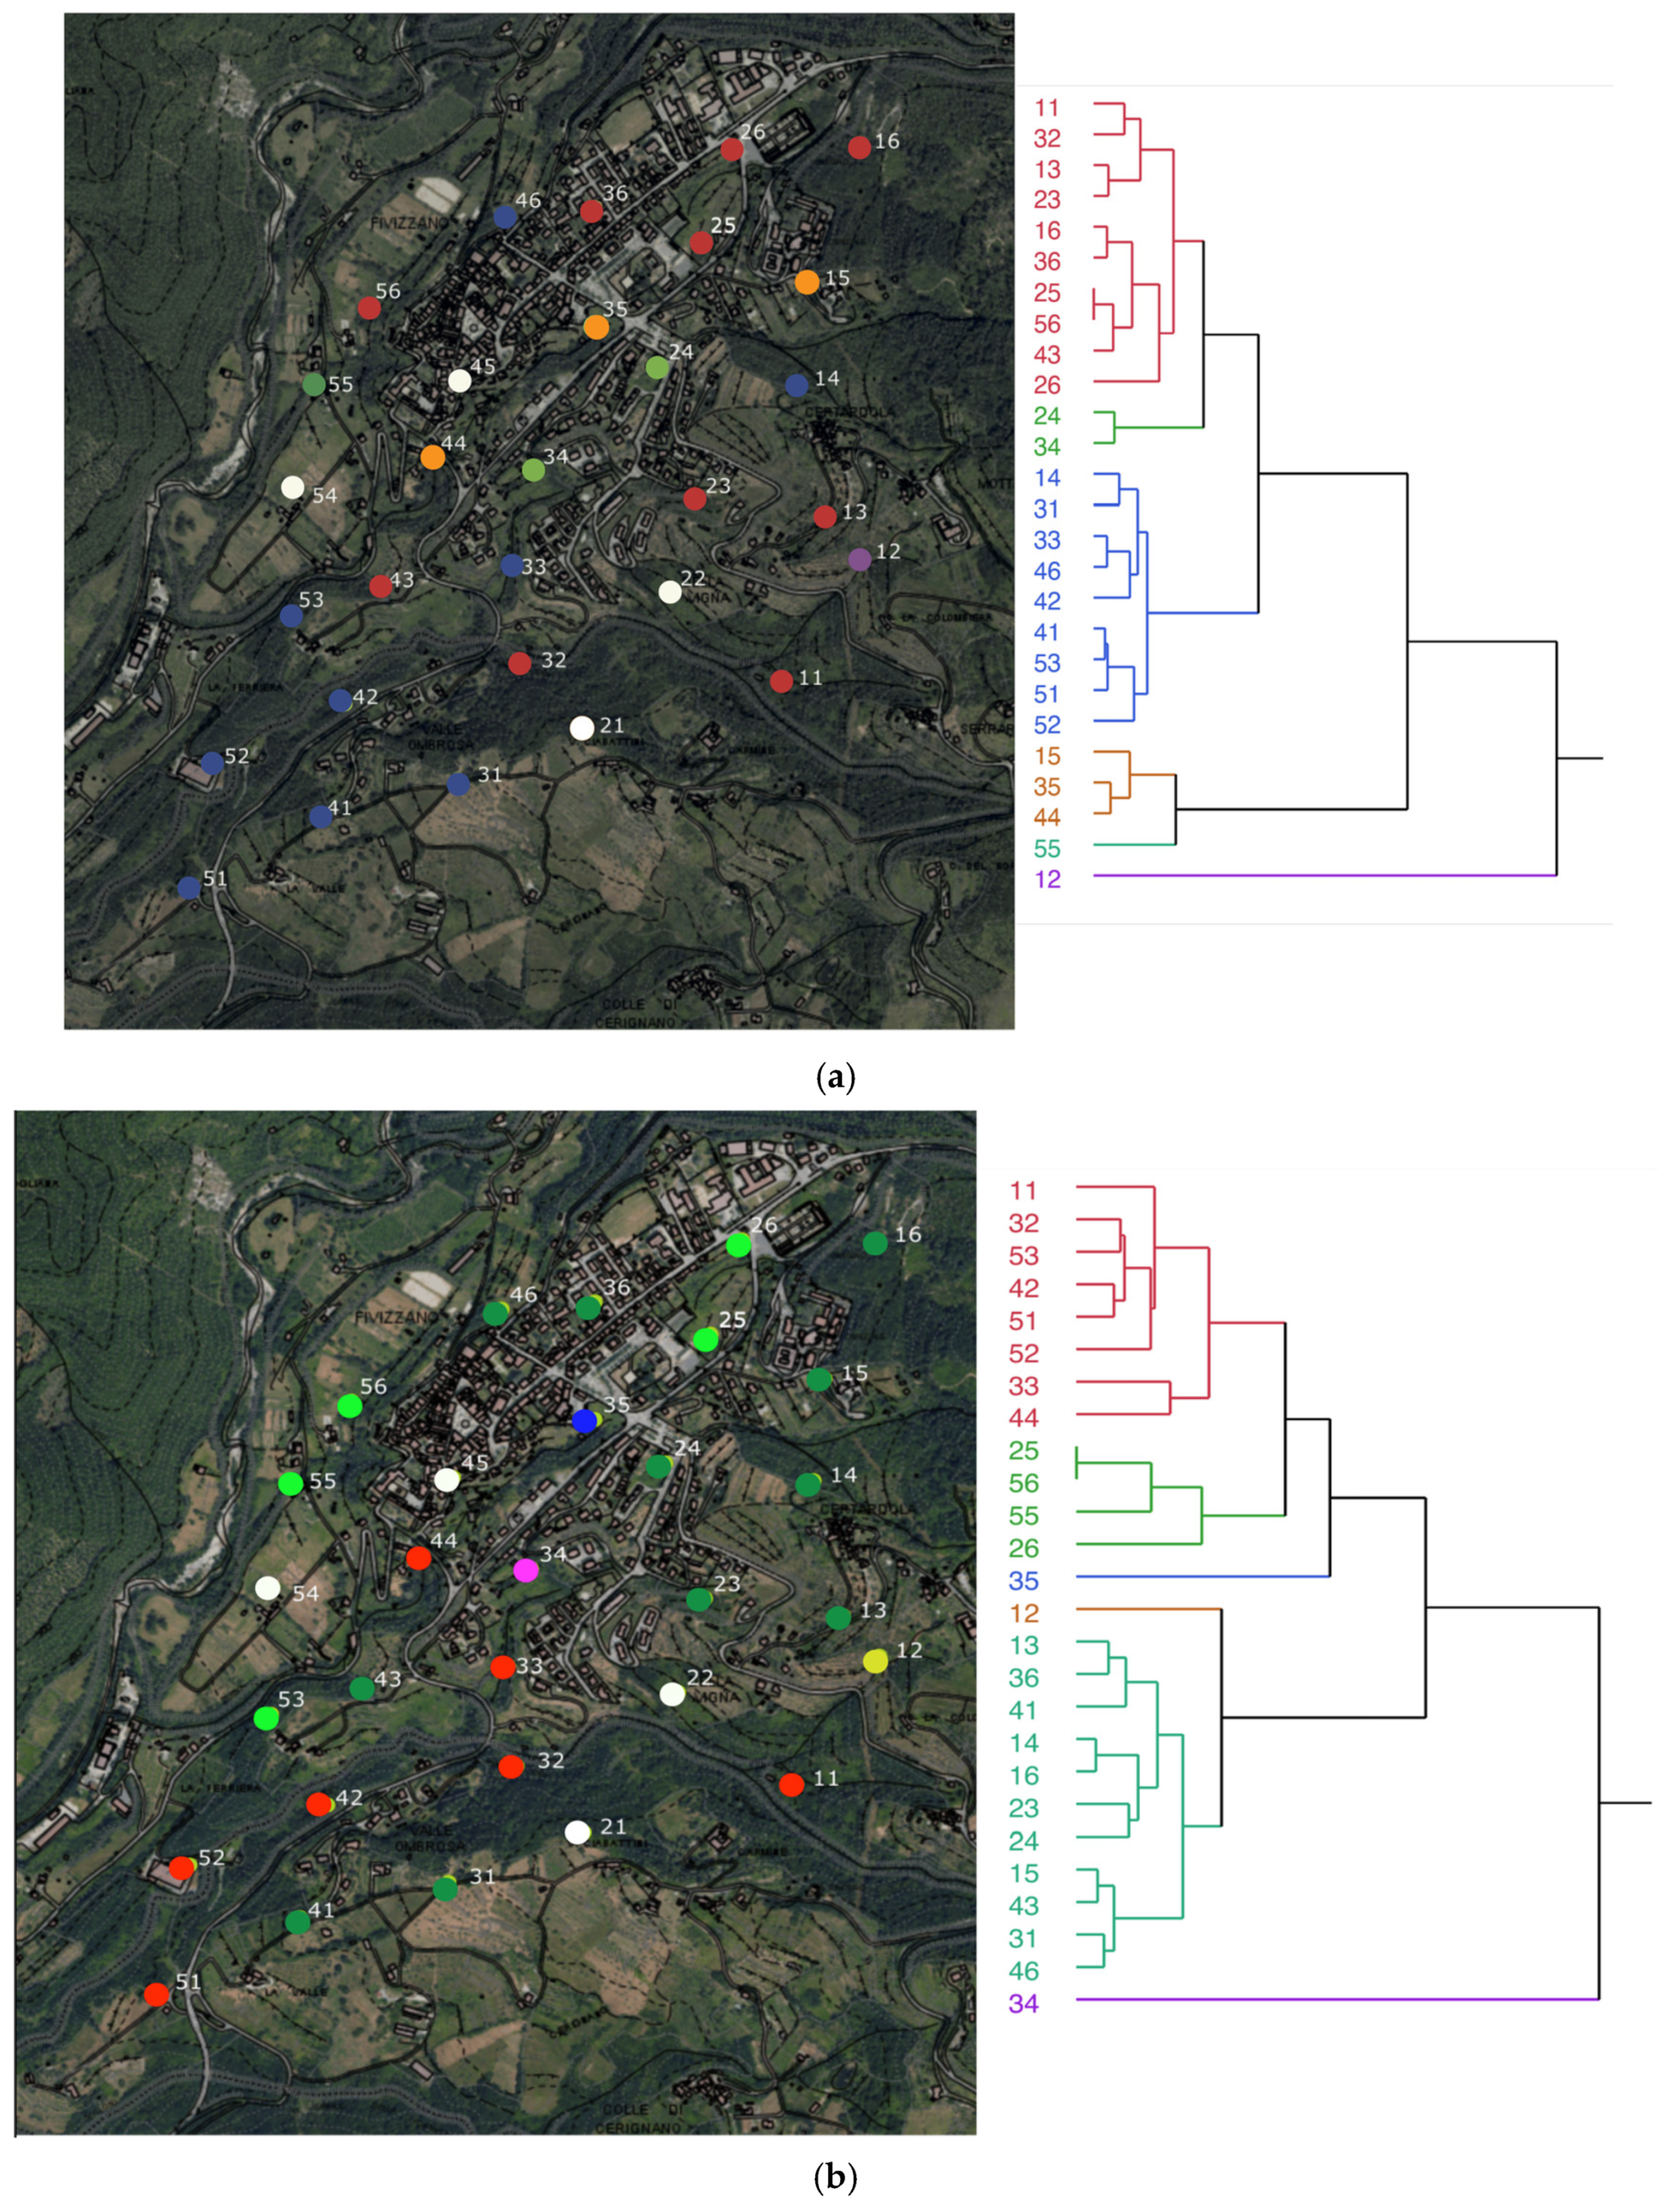The image size is (1662, 2212).
Task: Select teal label 55 in top dendrogram
Action: 1047,848
